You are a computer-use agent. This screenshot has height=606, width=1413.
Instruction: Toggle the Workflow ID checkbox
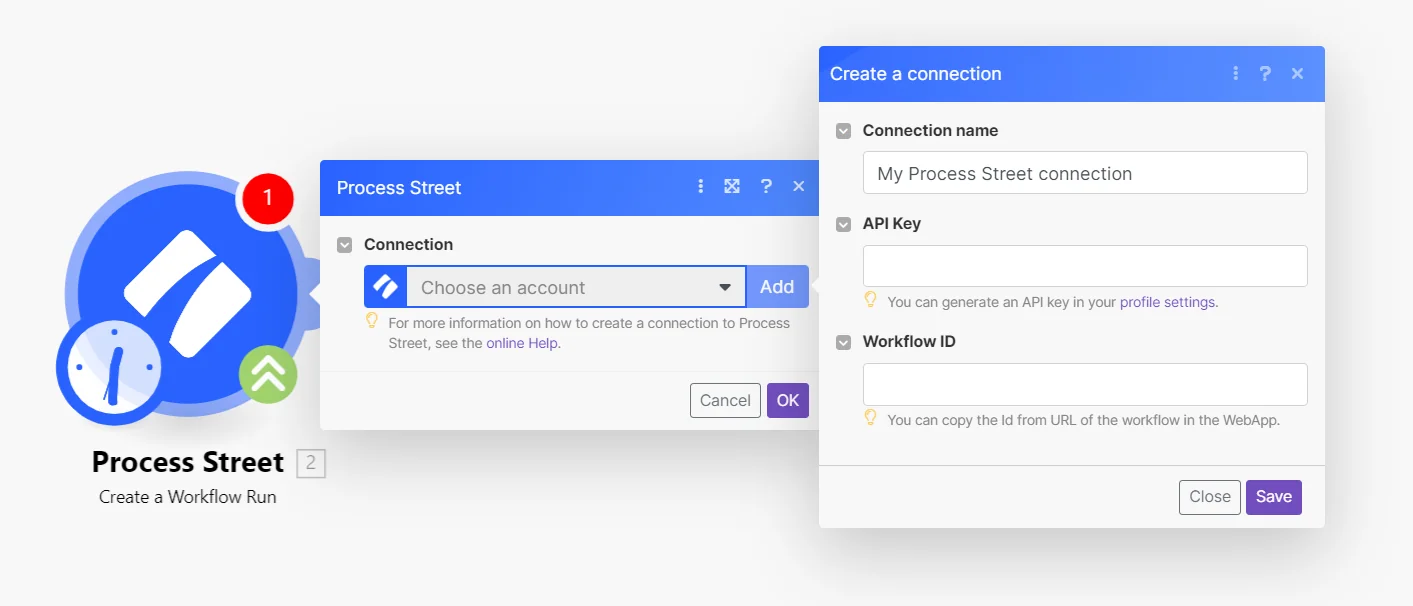844,342
